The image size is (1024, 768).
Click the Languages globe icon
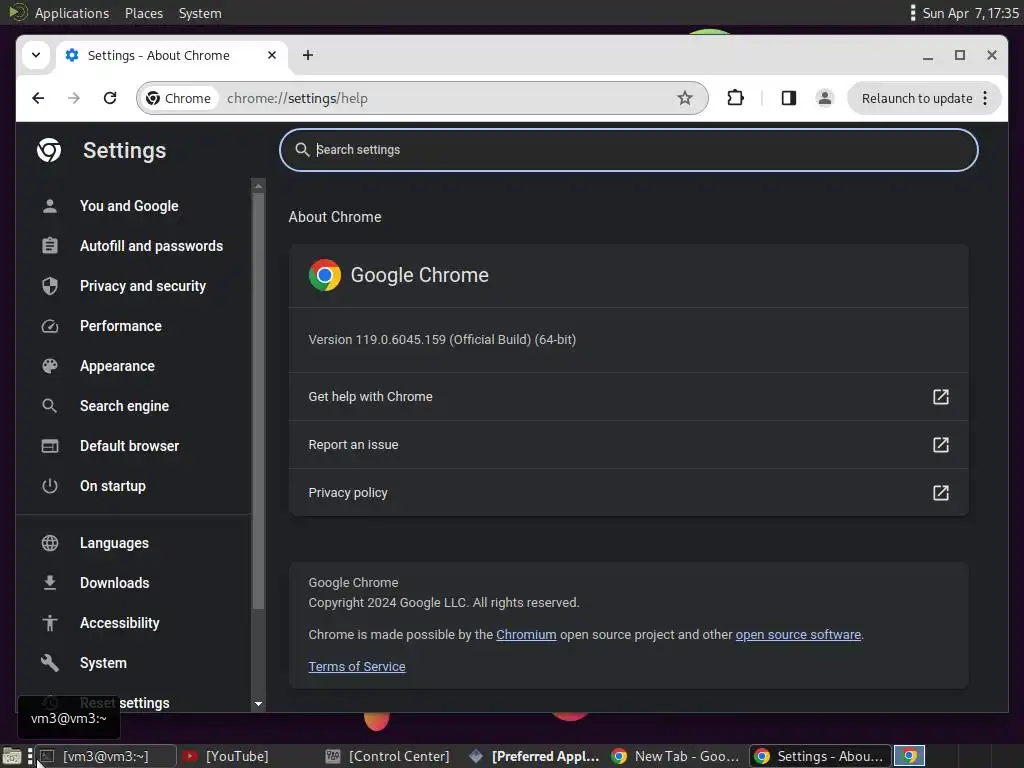click(x=50, y=543)
